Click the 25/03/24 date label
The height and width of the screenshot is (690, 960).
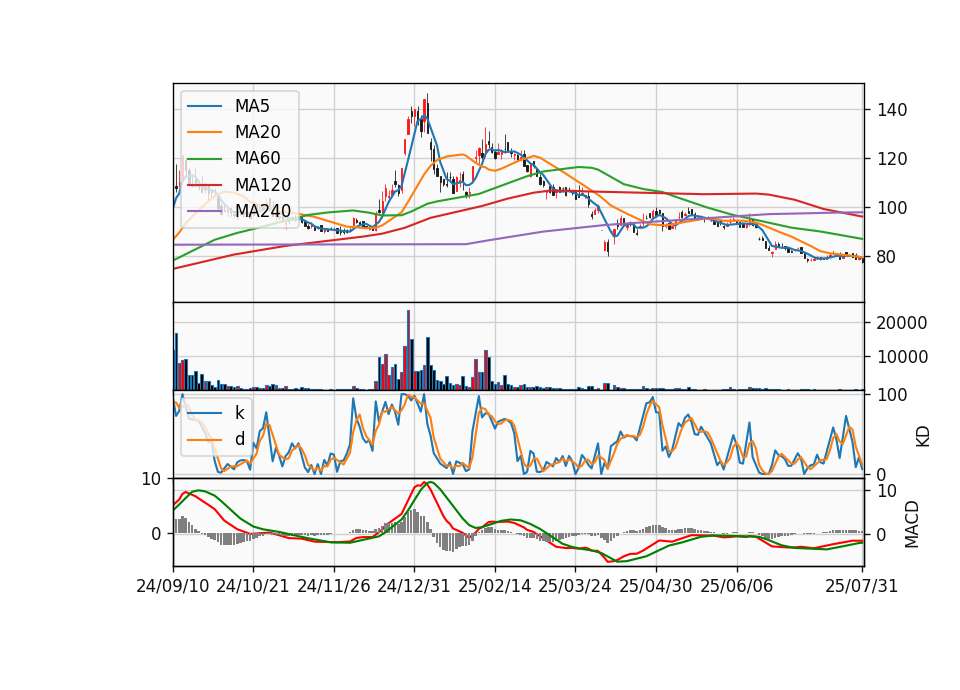[x=575, y=586]
